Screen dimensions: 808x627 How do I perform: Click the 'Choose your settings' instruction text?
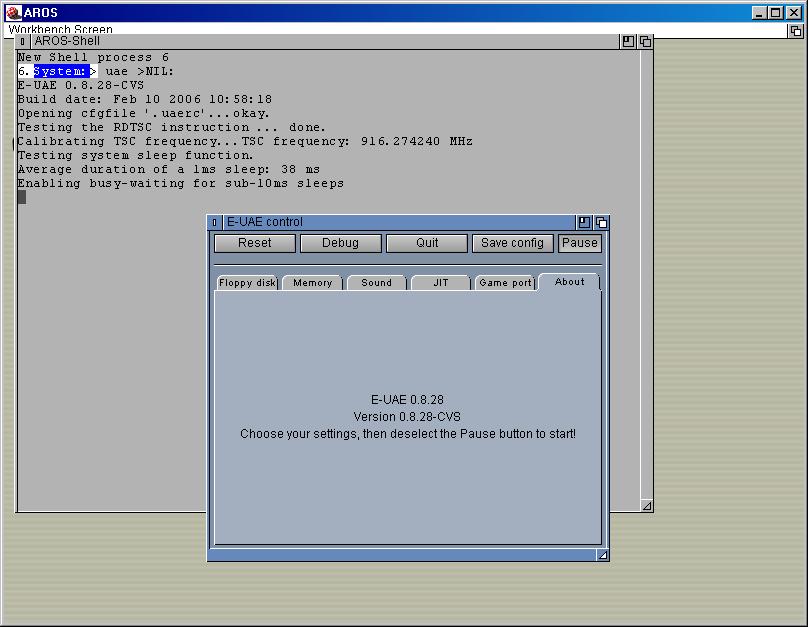(408, 434)
